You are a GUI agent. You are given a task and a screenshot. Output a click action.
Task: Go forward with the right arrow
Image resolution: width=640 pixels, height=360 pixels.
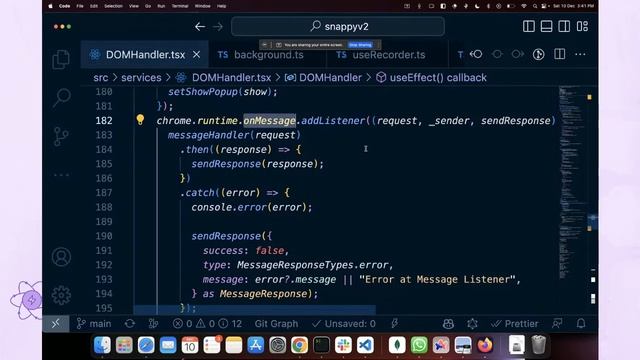tap(218, 27)
